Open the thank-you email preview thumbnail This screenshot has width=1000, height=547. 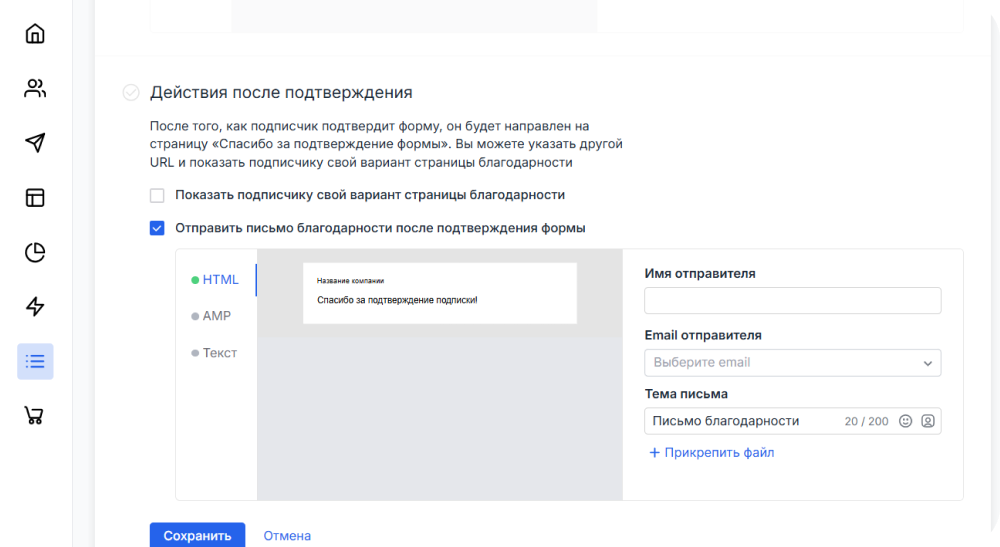440,293
